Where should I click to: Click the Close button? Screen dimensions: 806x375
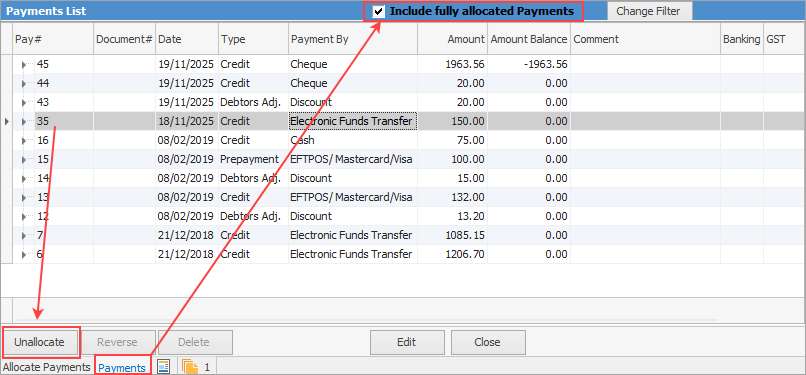pos(487,342)
